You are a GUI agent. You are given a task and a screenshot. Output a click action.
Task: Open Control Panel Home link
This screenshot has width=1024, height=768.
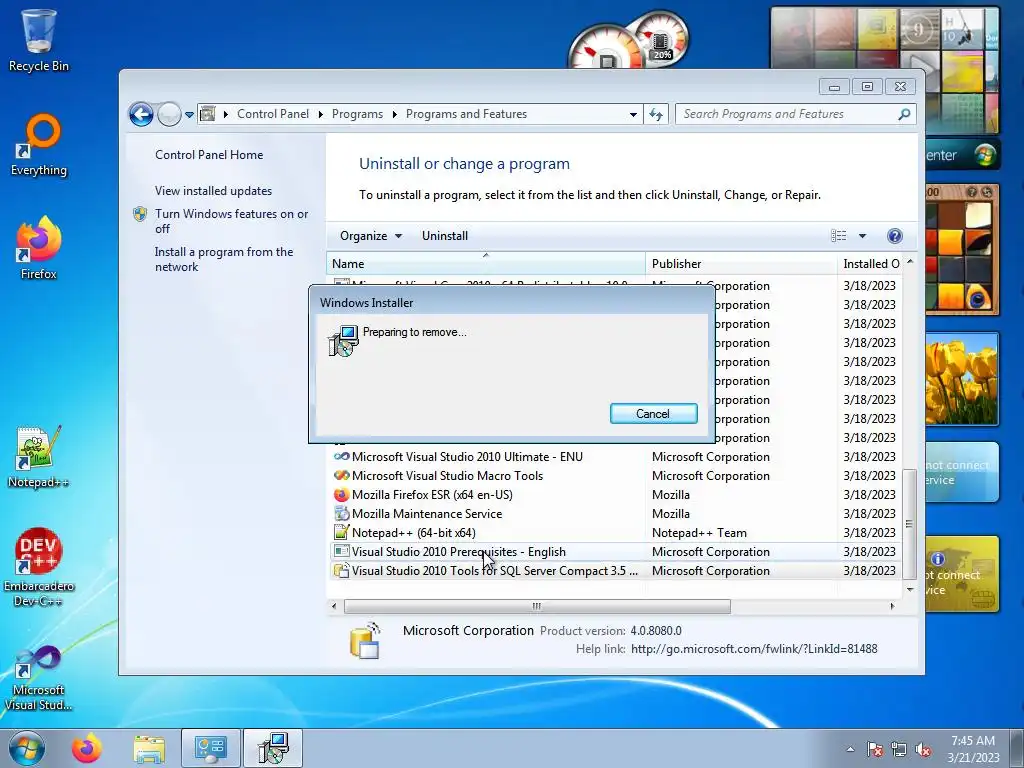click(209, 155)
